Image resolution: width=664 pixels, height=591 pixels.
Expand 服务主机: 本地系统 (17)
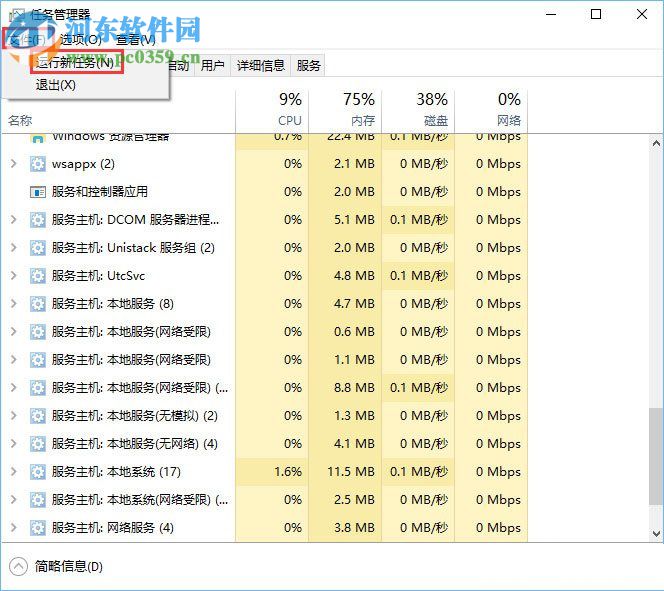14,471
